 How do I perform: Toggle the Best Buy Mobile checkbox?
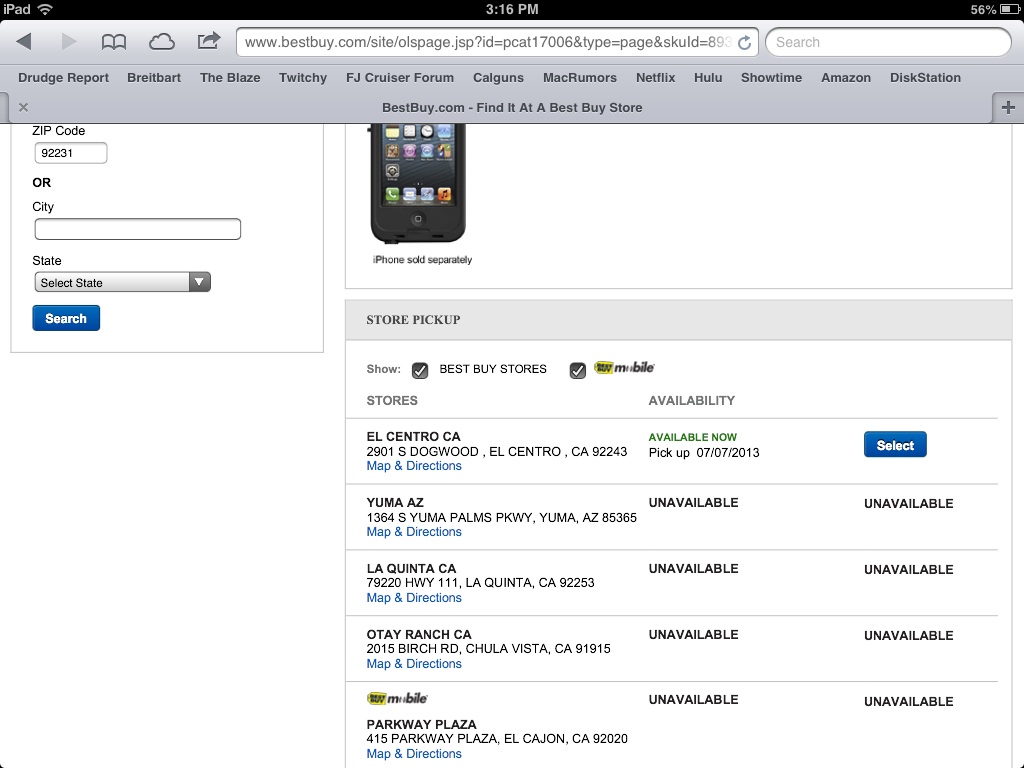[578, 370]
